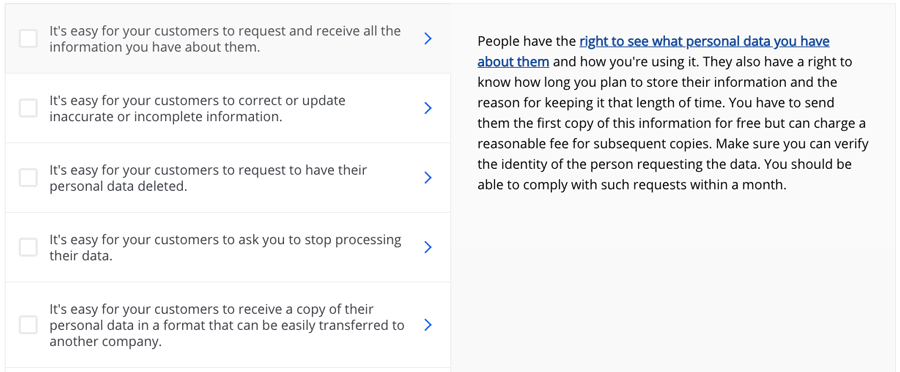Open chevron for correct or update information
The width and height of the screenshot is (900, 372).
(428, 108)
